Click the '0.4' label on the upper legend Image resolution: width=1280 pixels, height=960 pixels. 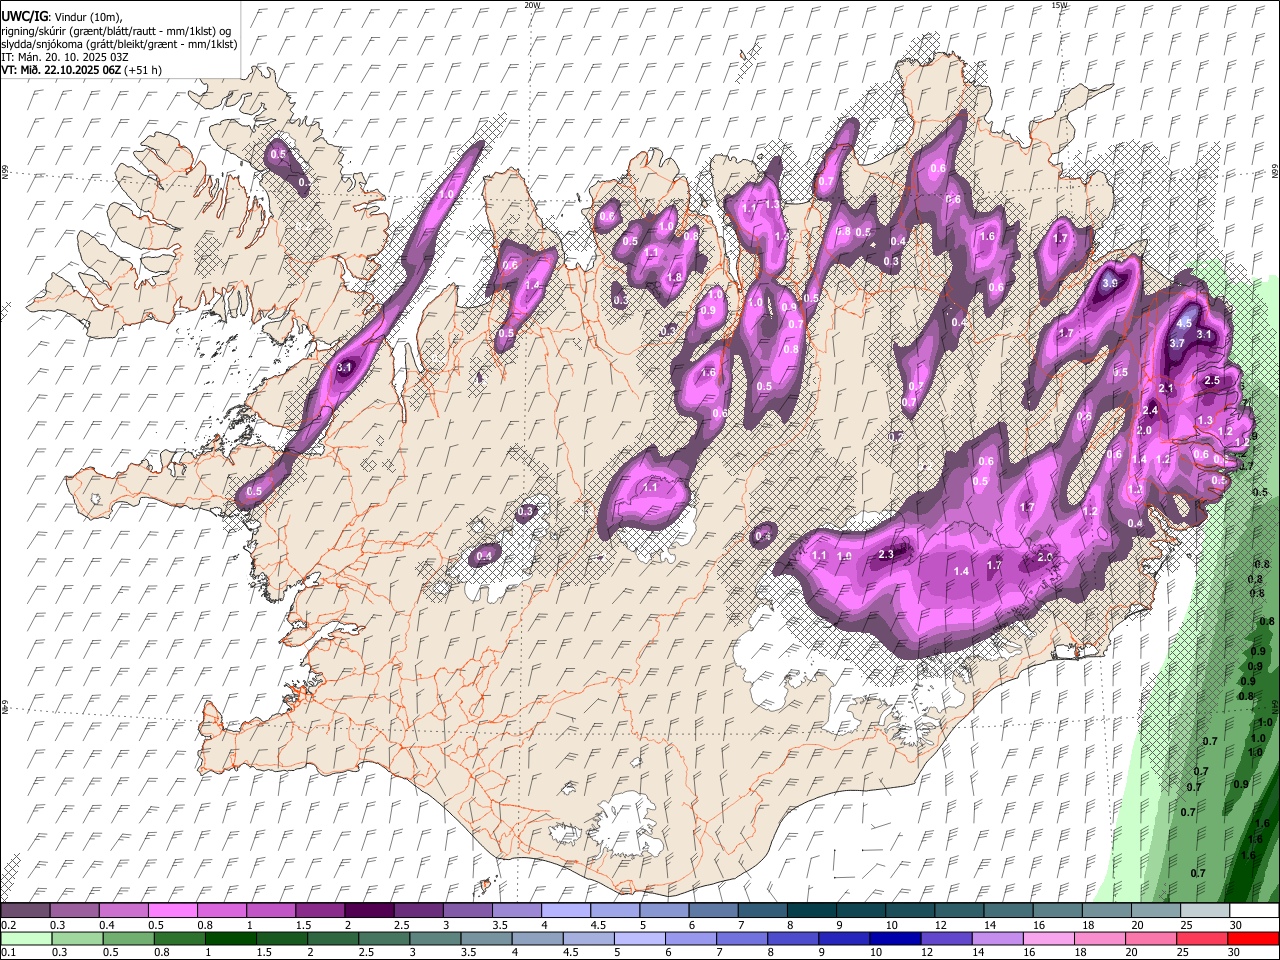(x=107, y=925)
